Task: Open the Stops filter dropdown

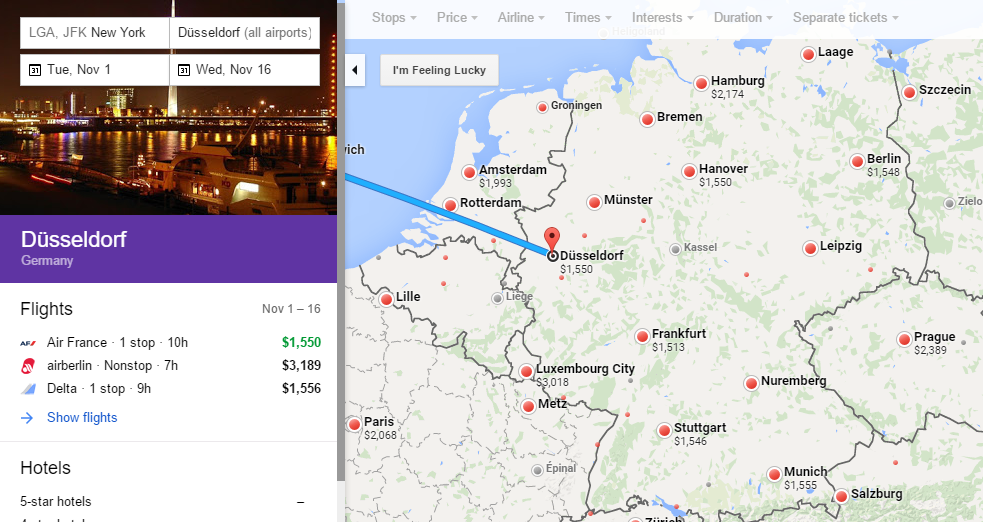Action: tap(394, 17)
